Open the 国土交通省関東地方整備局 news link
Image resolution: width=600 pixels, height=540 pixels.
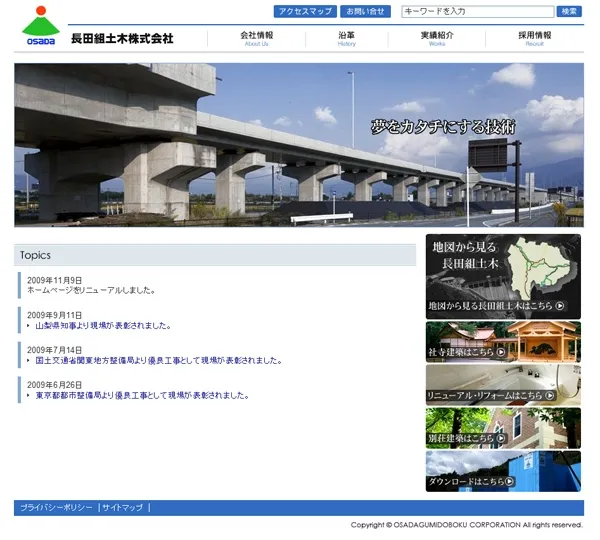pyautogui.click(x=158, y=360)
